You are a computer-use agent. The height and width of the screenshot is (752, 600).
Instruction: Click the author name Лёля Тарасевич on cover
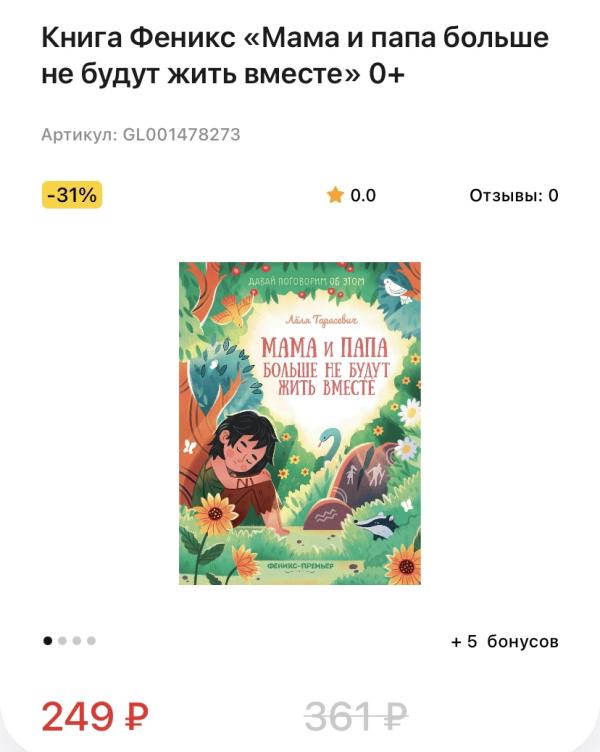pyautogui.click(x=322, y=320)
